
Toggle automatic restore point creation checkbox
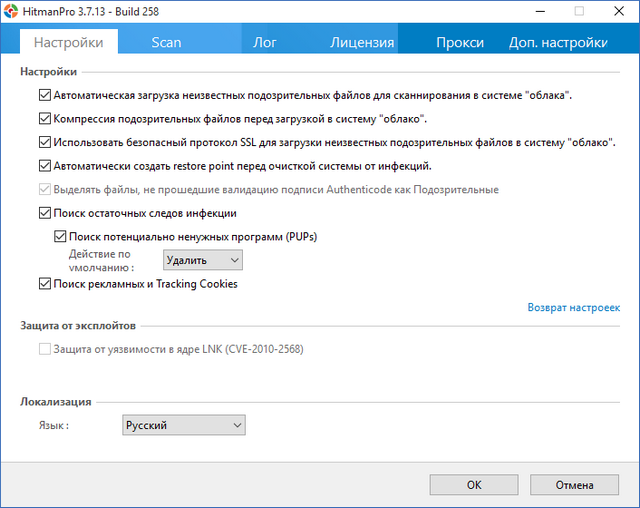[x=44, y=166]
